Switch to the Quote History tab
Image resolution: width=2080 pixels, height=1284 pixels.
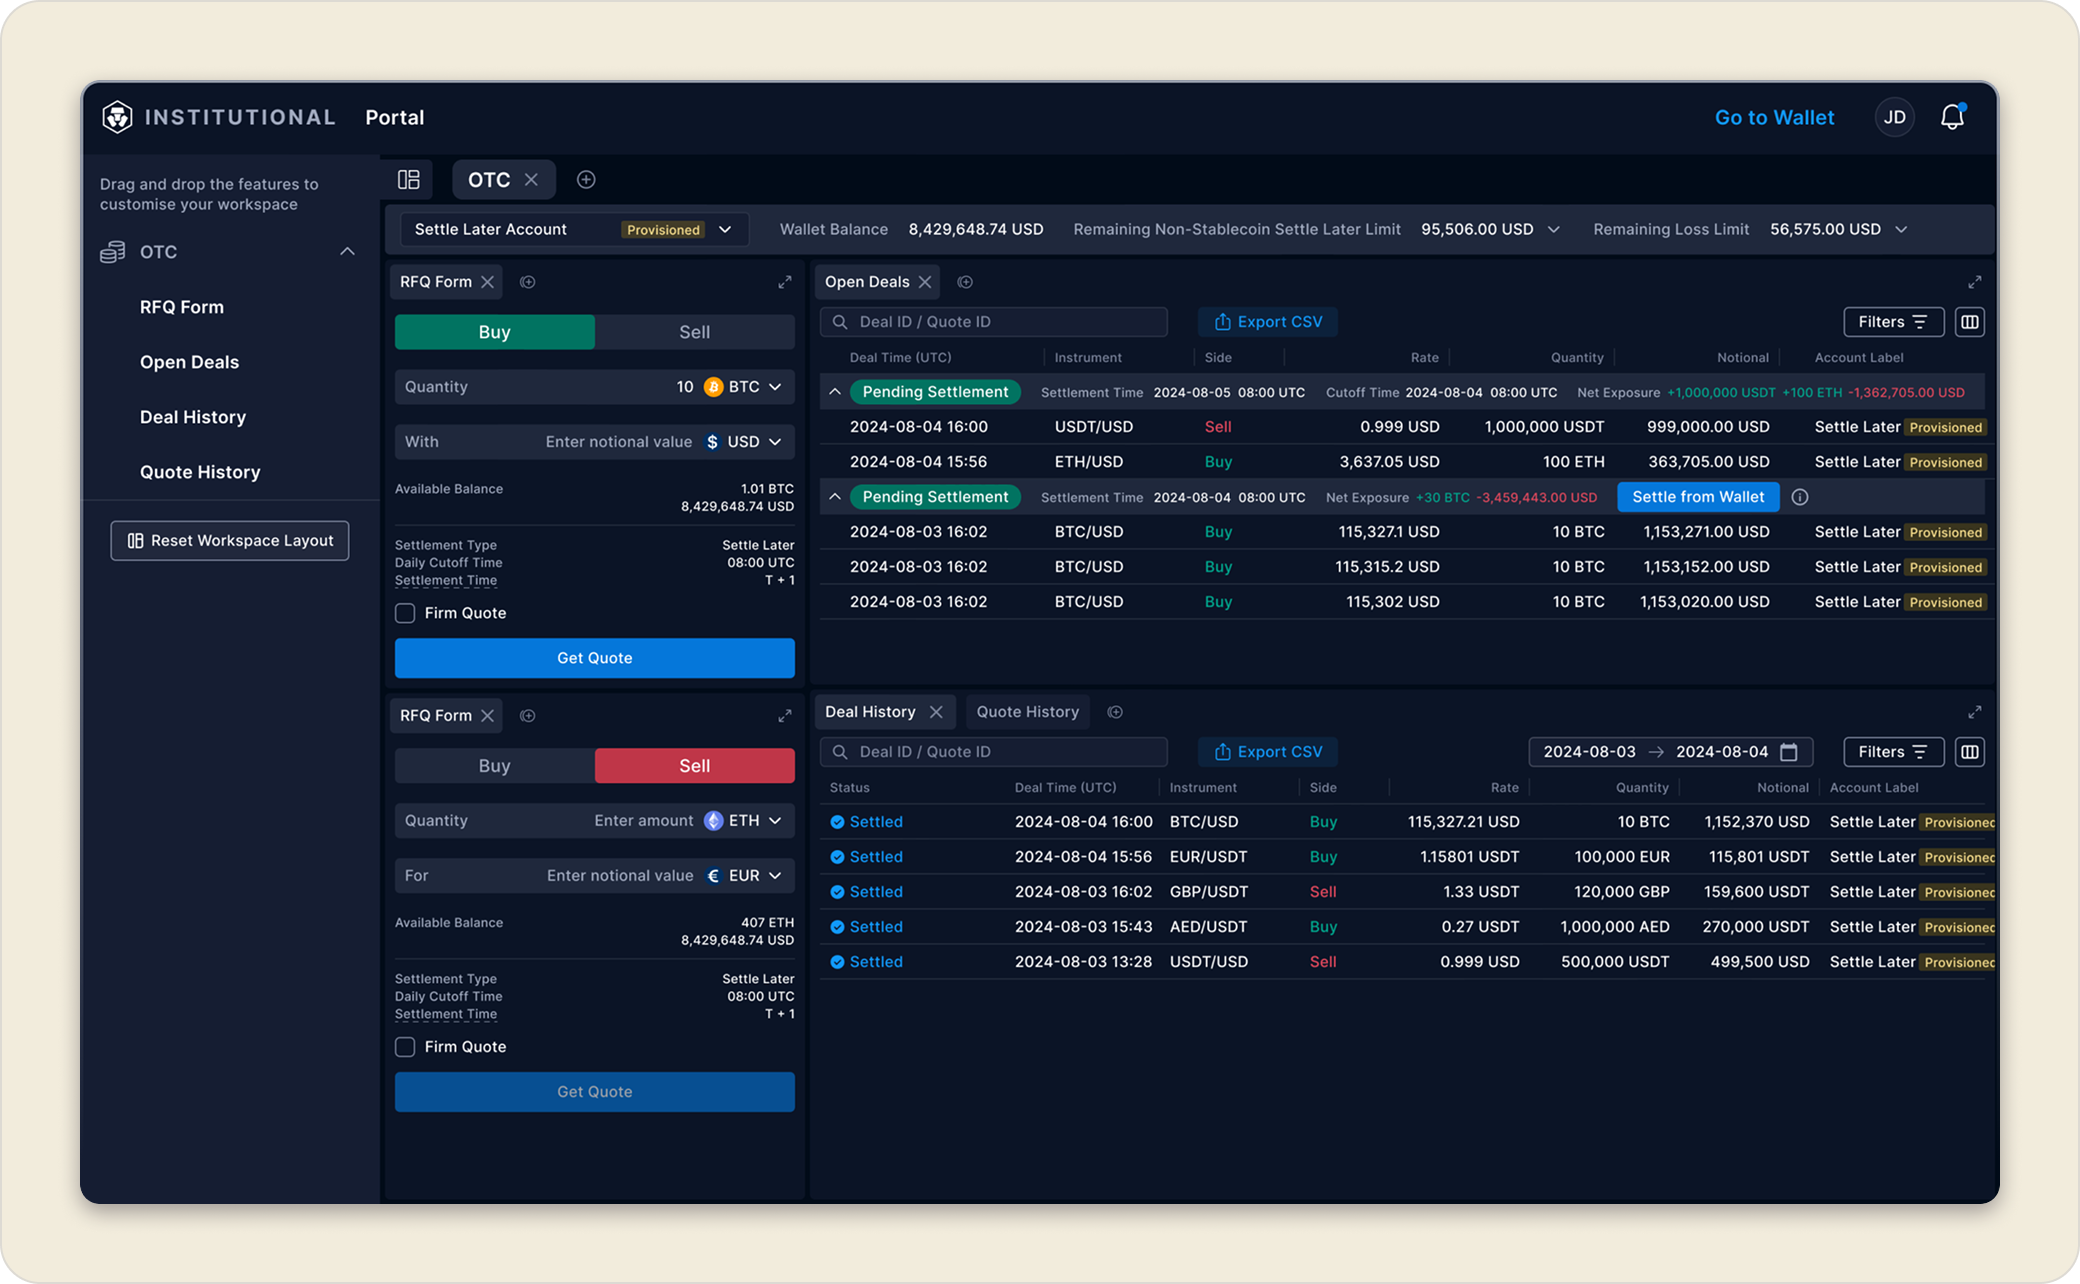click(x=1028, y=712)
